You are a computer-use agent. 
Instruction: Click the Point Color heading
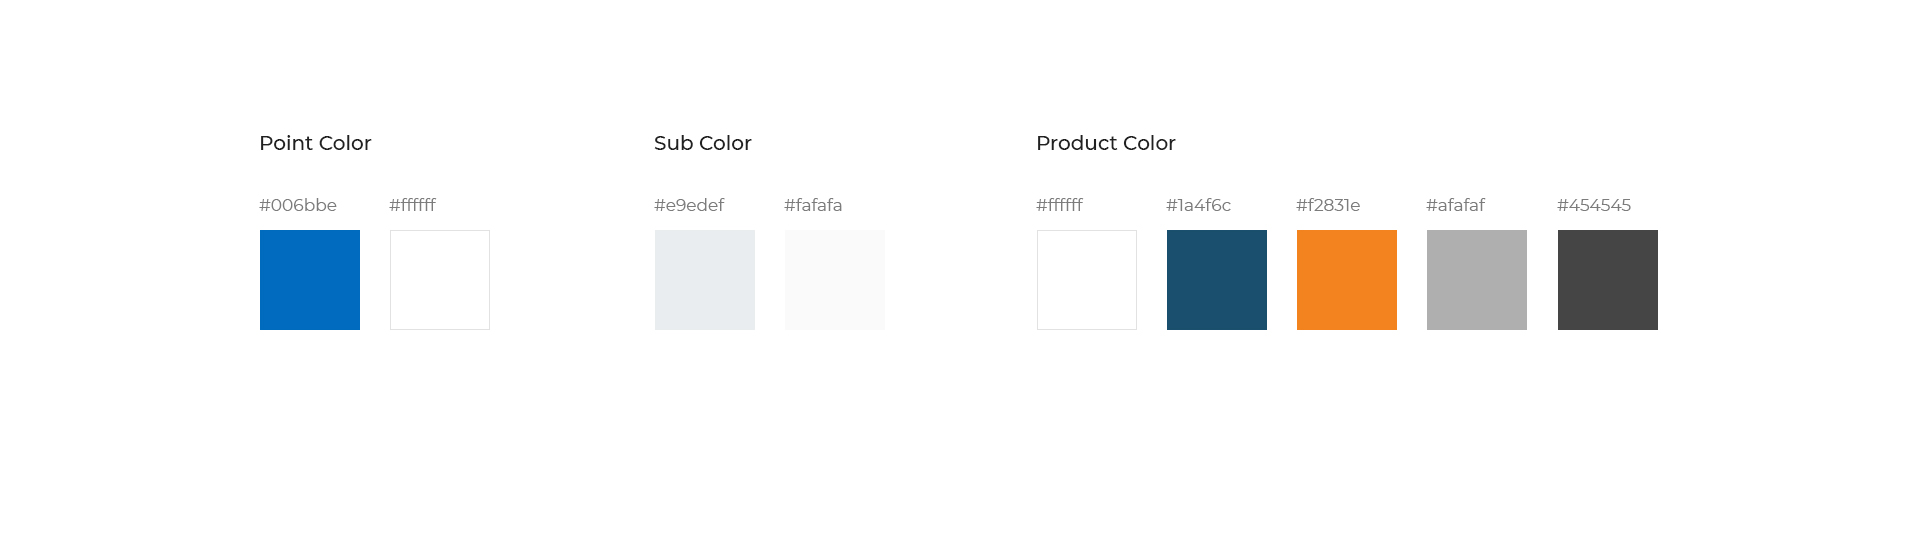tap(315, 143)
